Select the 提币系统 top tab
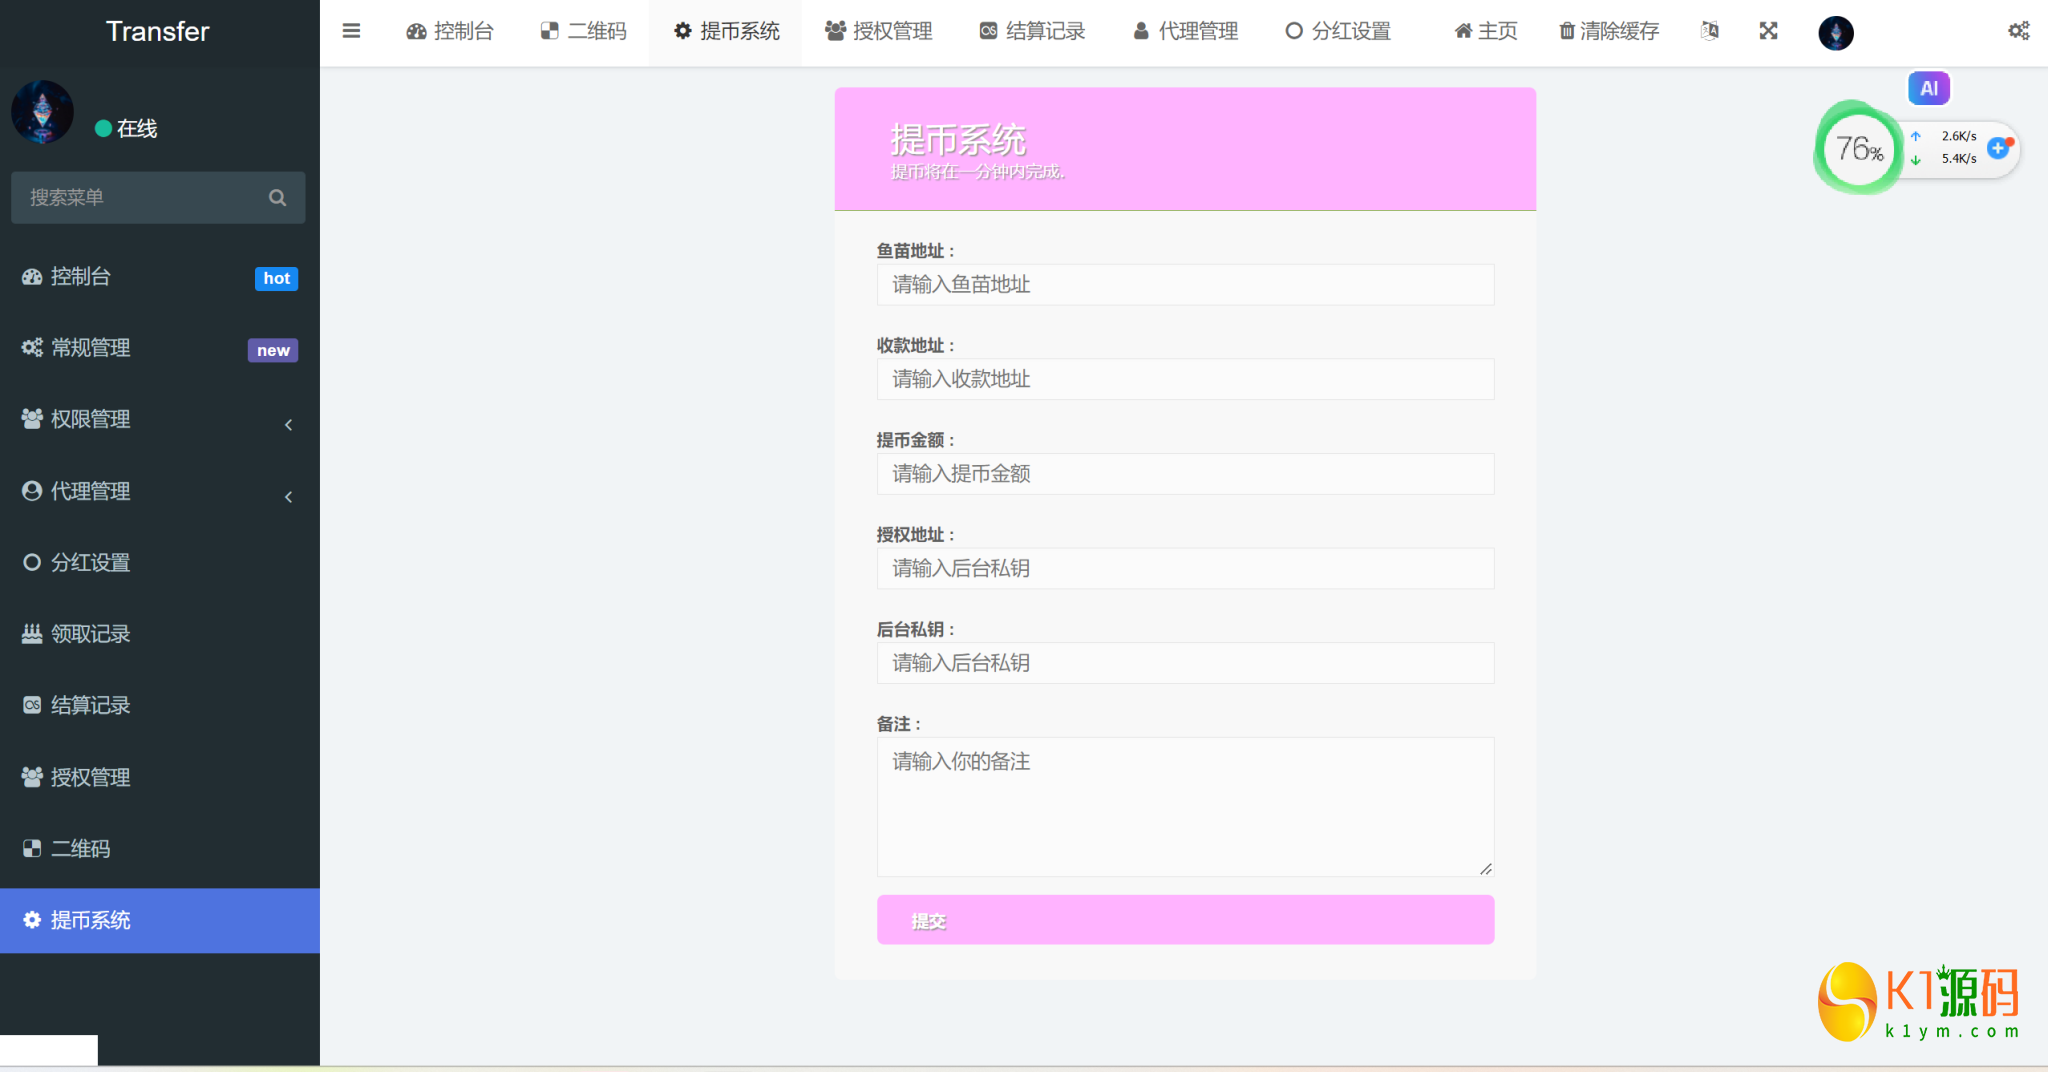The width and height of the screenshot is (2048, 1072). pyautogui.click(x=726, y=32)
